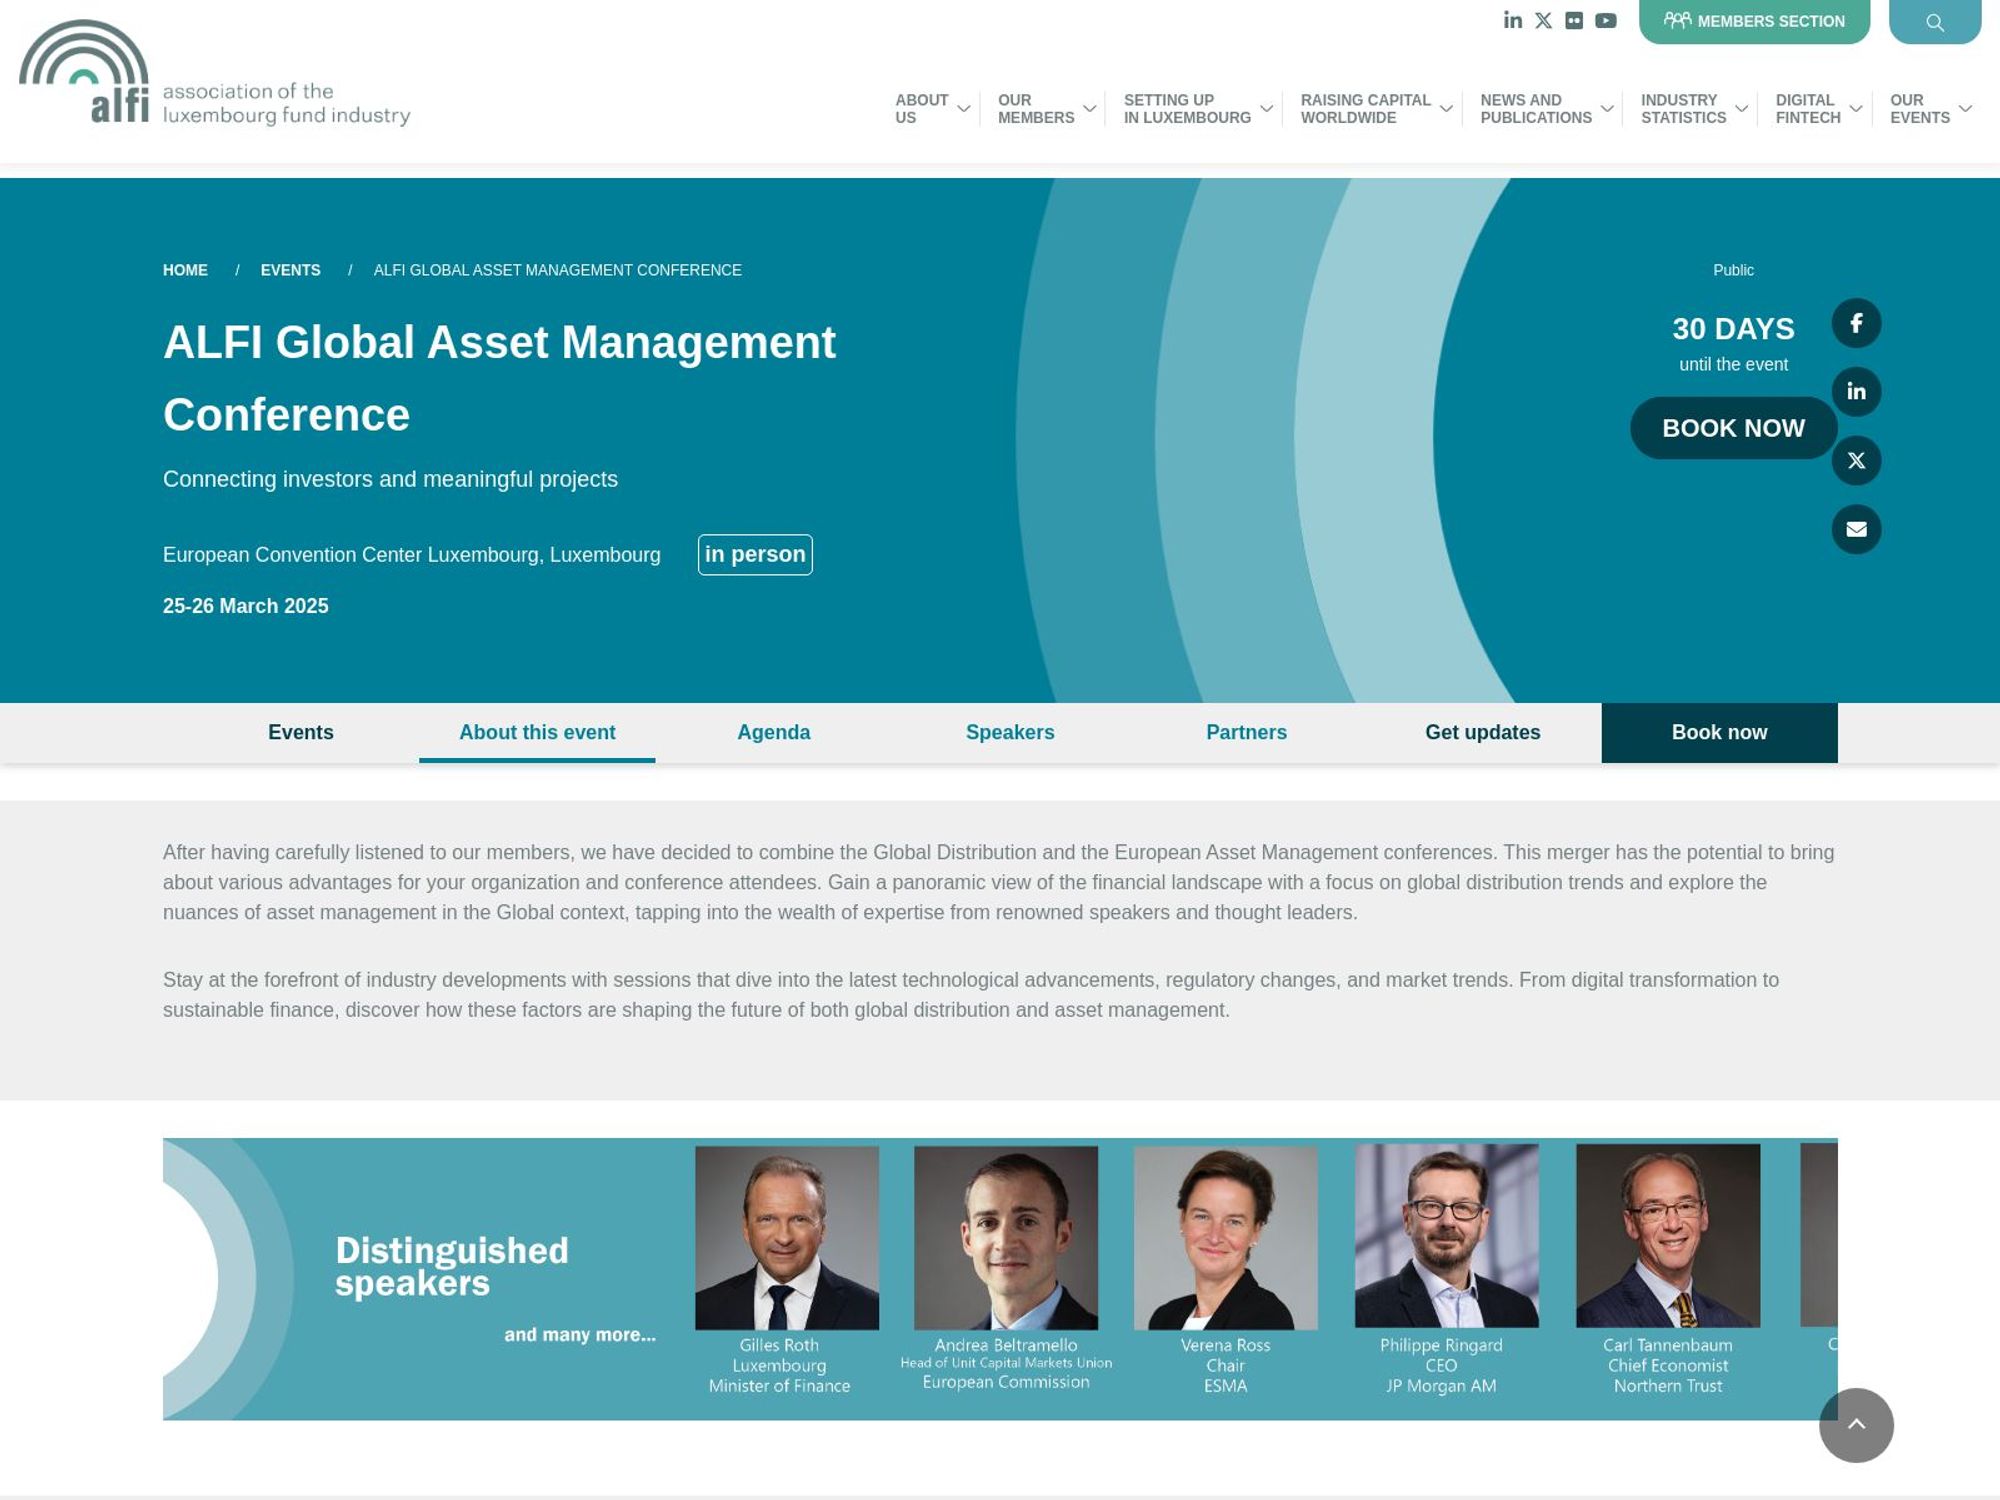Expand the Our Members menu chevron
The image size is (2000, 1500).
(x=1089, y=109)
